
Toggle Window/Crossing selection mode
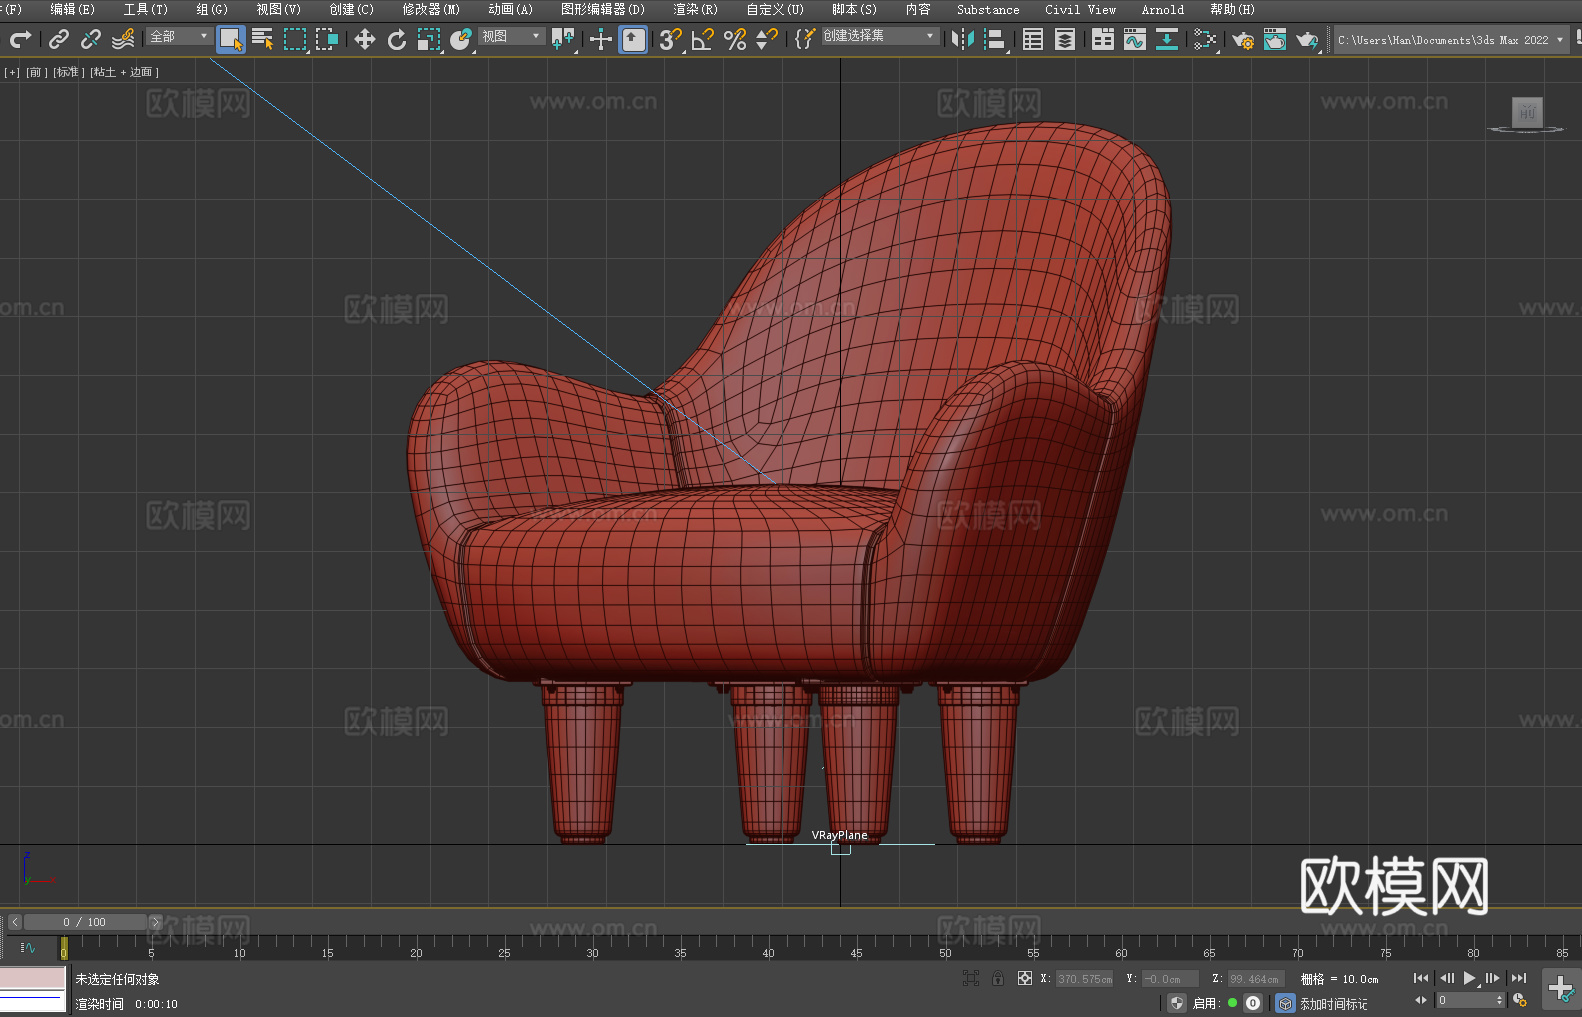327,39
